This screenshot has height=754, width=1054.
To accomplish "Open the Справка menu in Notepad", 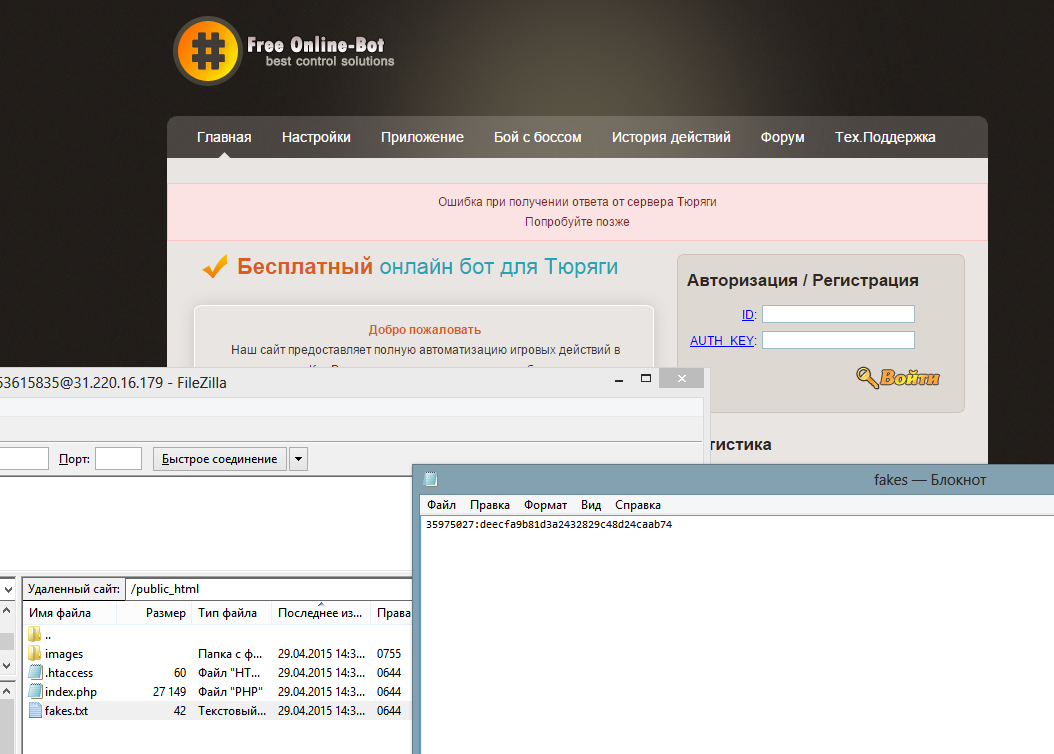I will [x=638, y=505].
